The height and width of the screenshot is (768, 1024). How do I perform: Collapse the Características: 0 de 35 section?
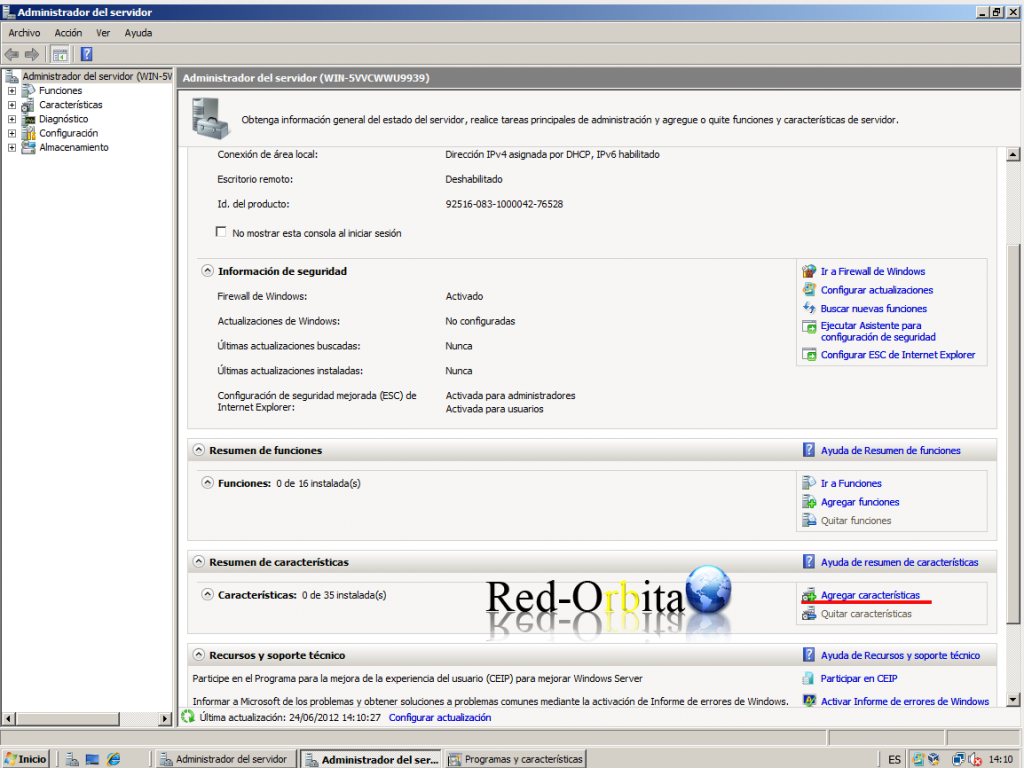coord(209,594)
